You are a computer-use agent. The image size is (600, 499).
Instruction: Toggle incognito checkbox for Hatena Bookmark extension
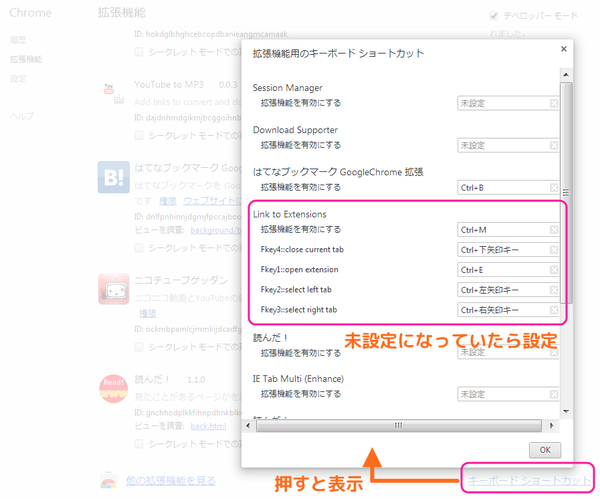139,248
